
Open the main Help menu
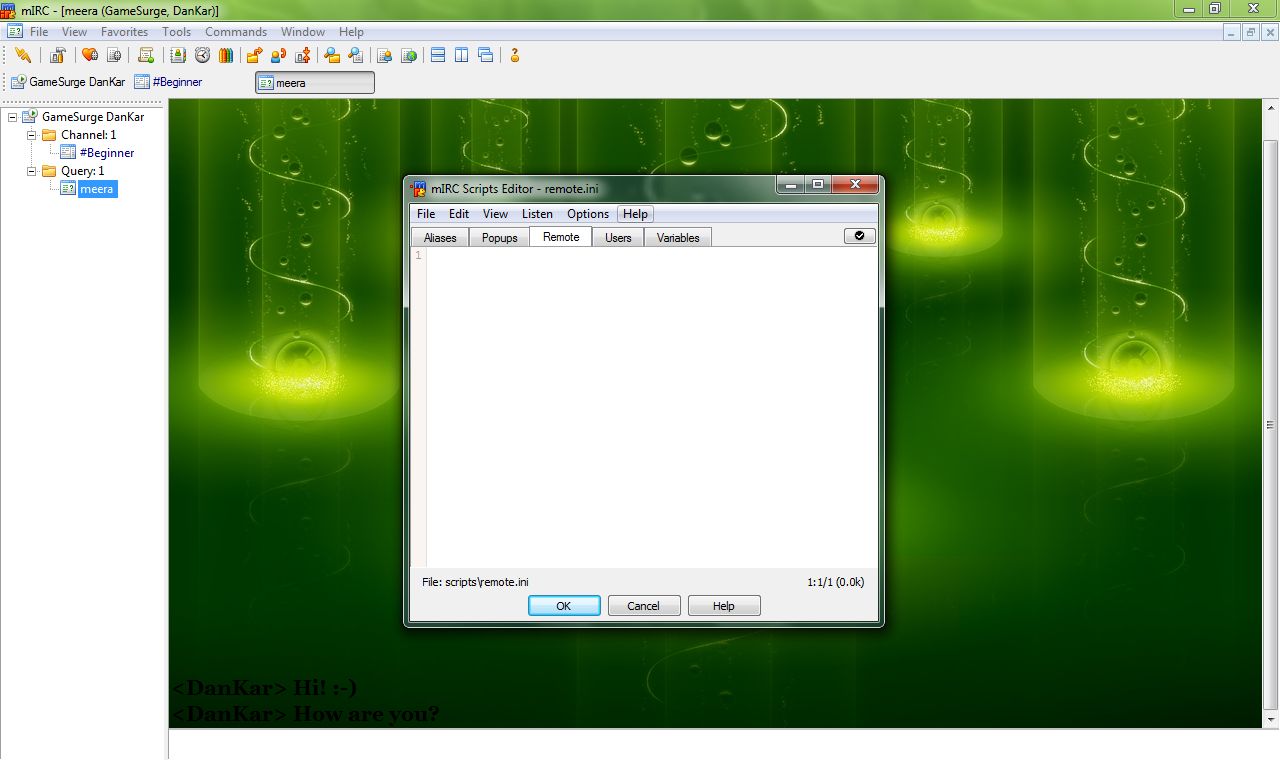pyautogui.click(x=351, y=32)
